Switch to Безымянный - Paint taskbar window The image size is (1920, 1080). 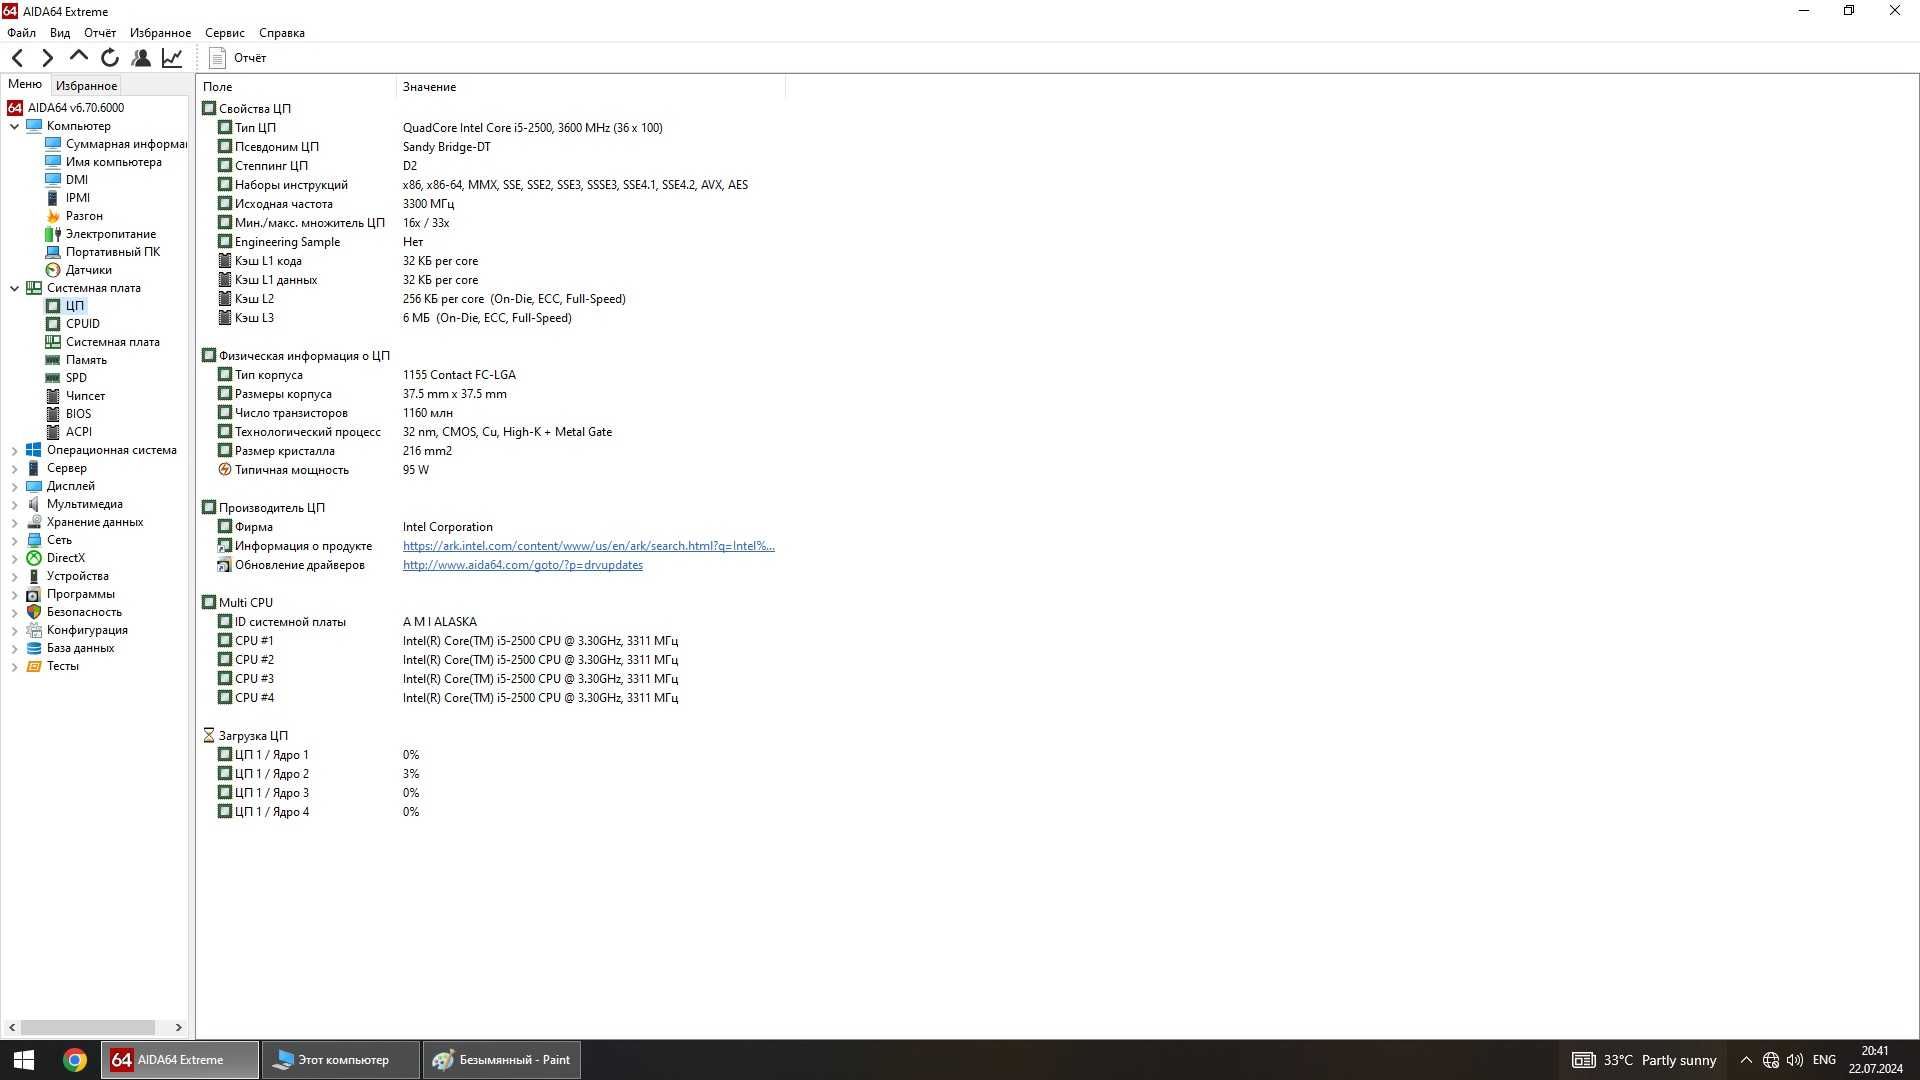(501, 1060)
